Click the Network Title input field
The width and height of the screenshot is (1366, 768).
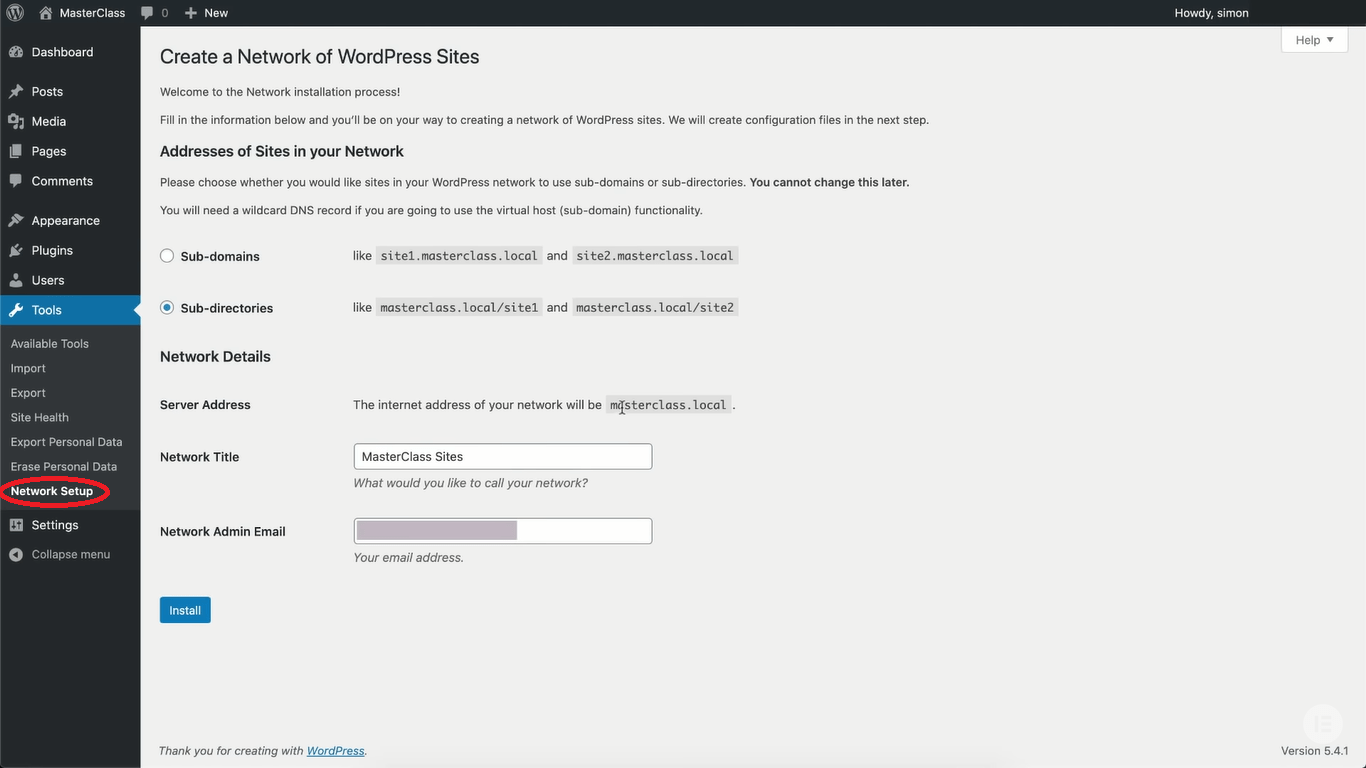[x=503, y=457]
